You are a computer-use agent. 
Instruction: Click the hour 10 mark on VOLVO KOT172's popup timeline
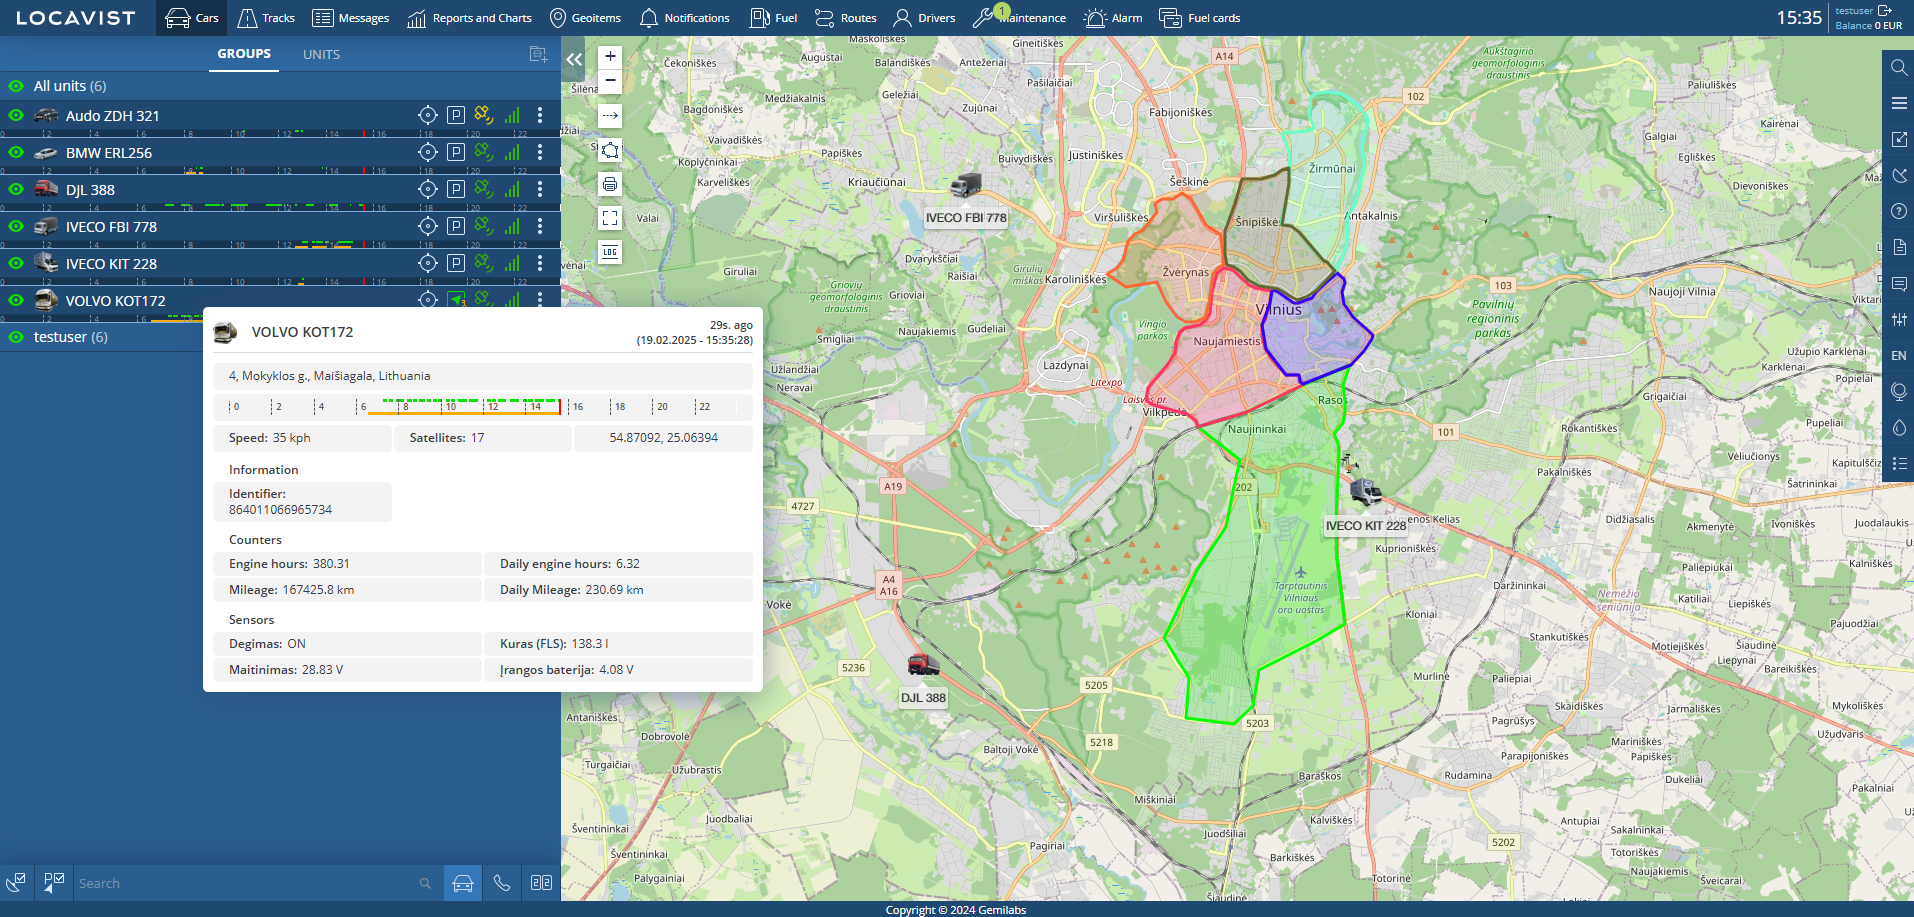click(x=449, y=407)
